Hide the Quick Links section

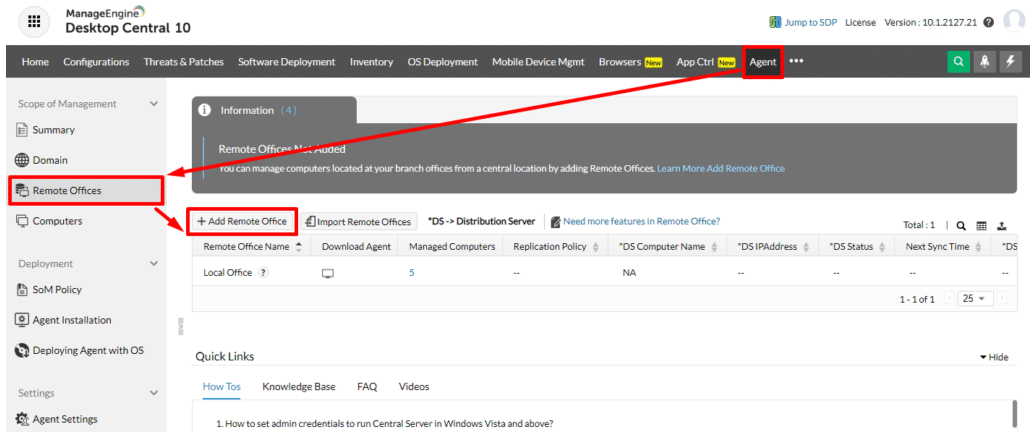point(994,357)
